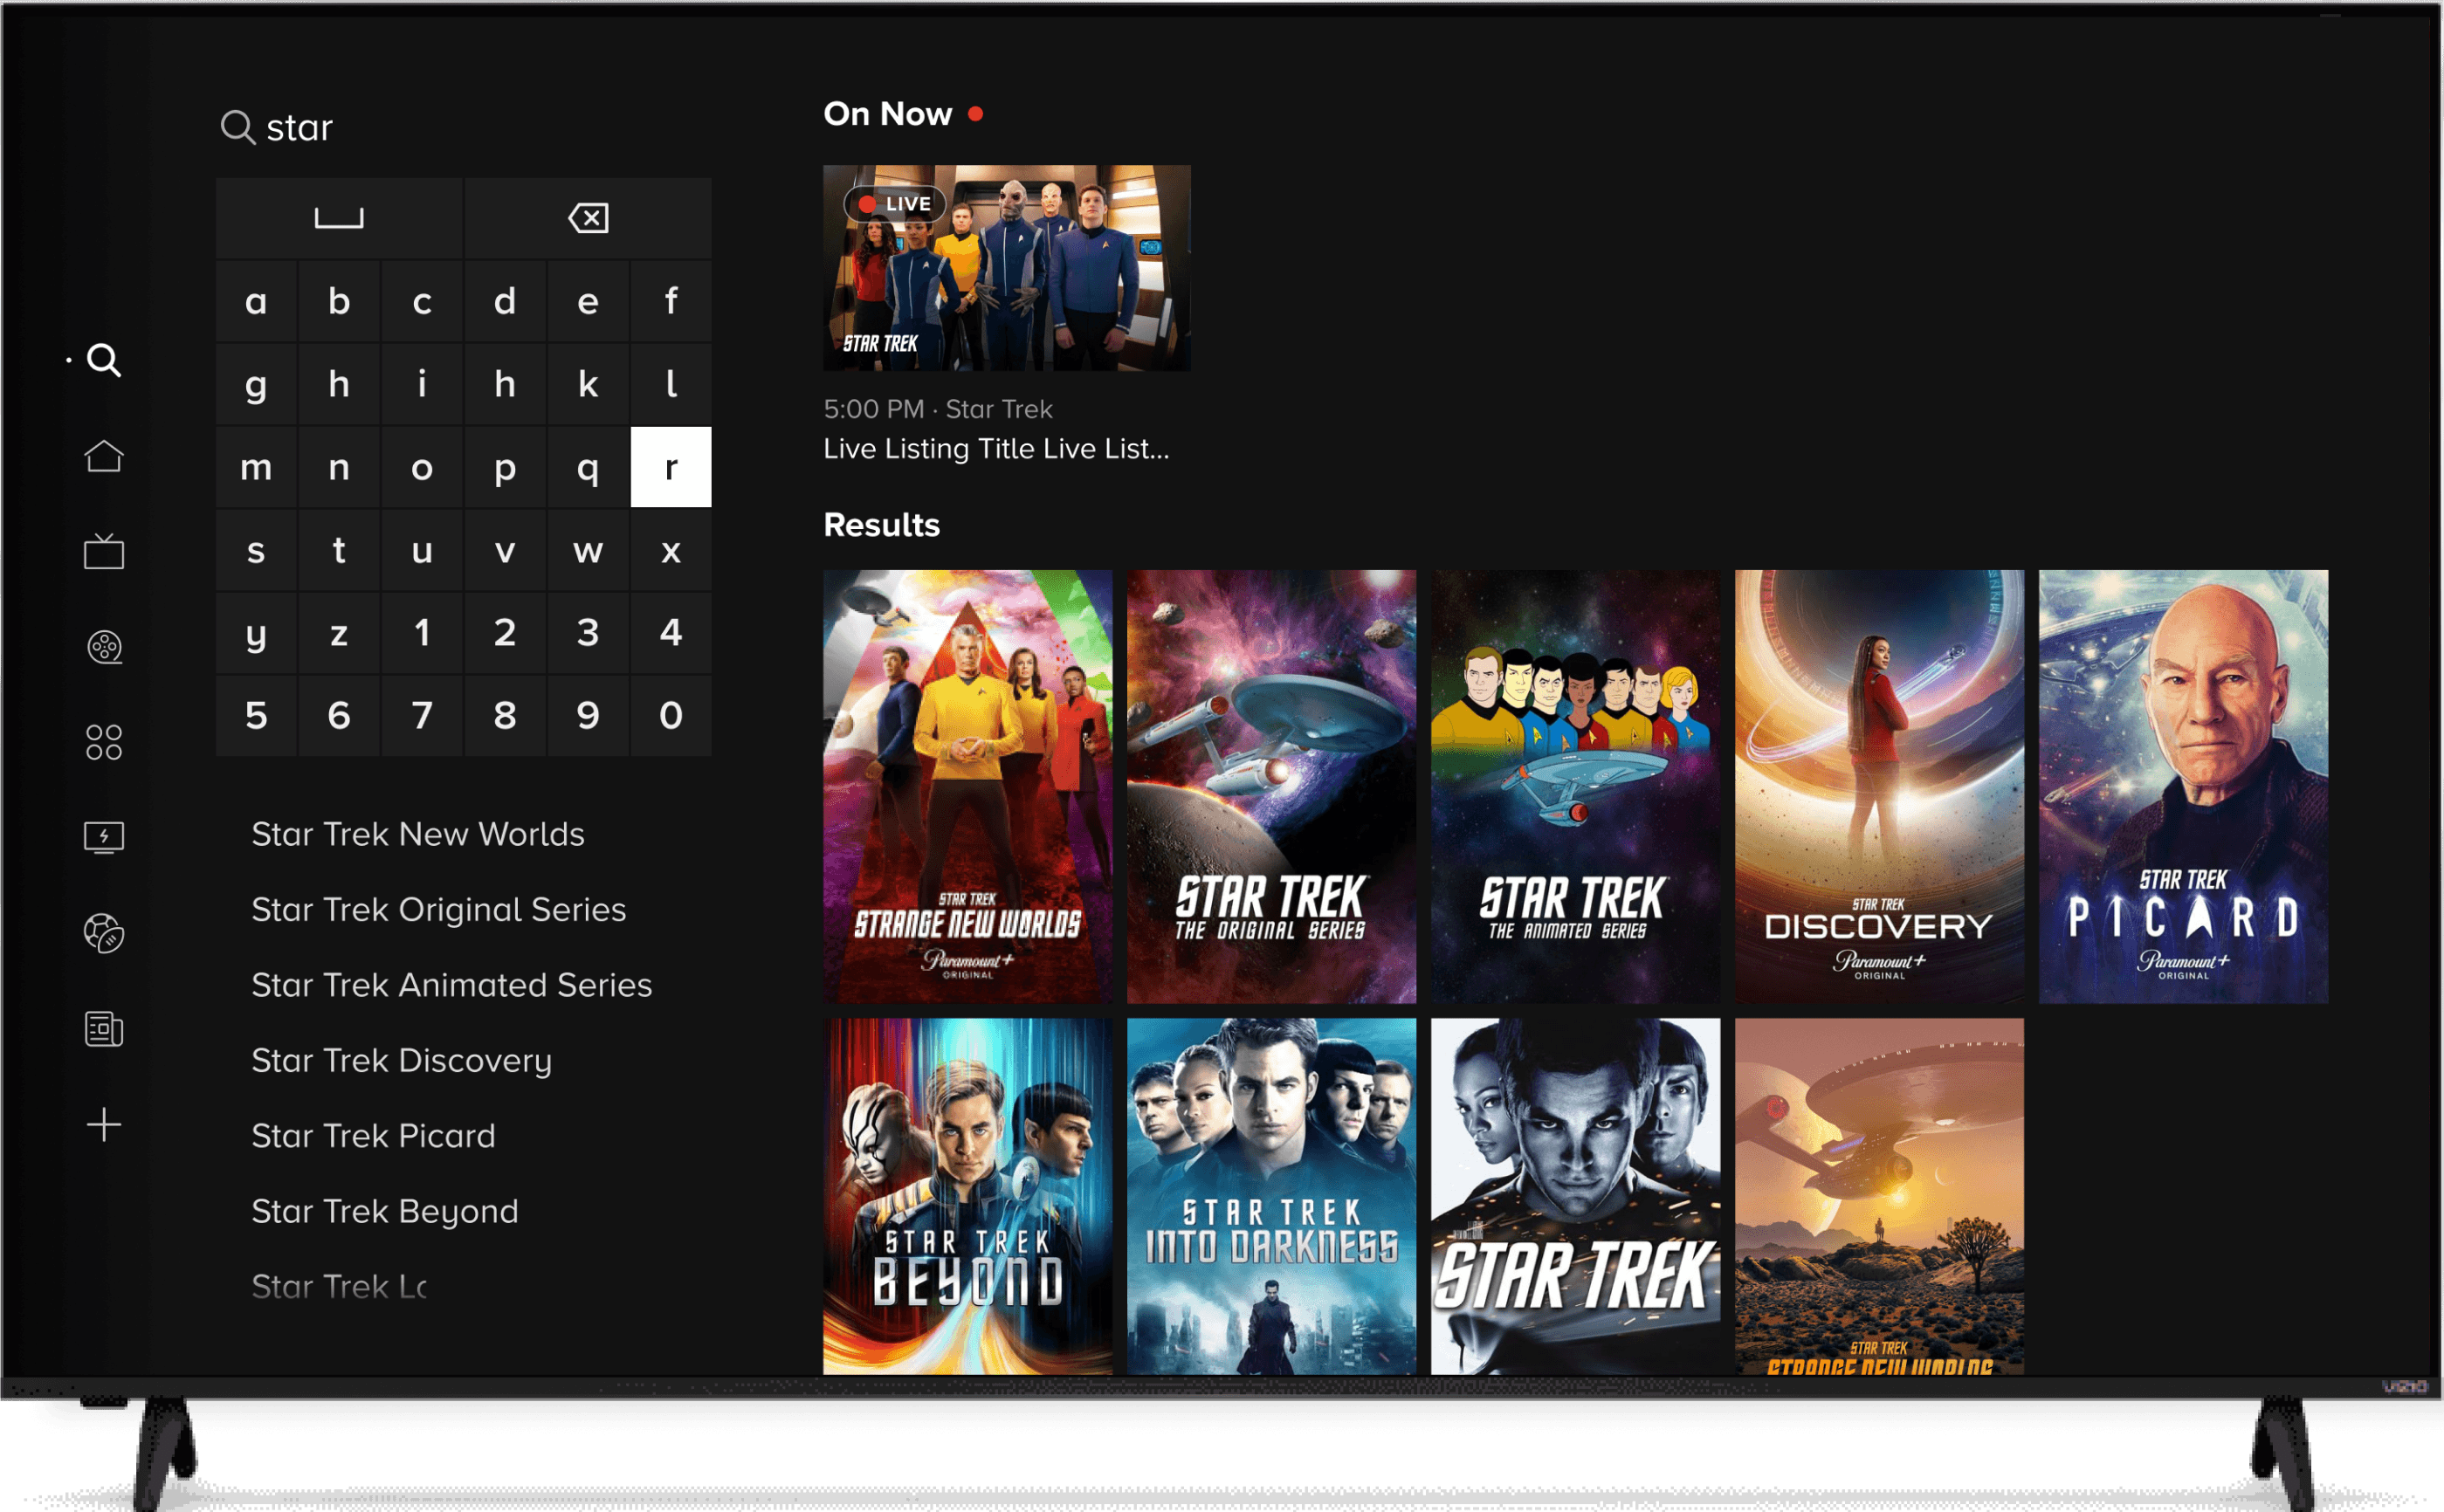Tap the number 9 key
The width and height of the screenshot is (2444, 1512).
click(588, 716)
